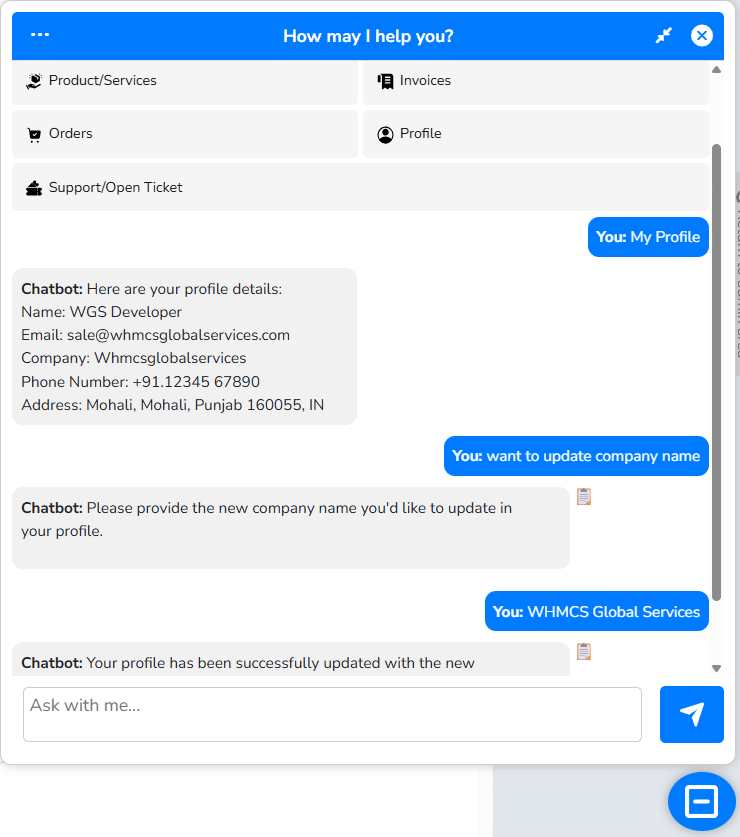Select the Invoices quick option
740x837 pixels.
click(x=536, y=81)
